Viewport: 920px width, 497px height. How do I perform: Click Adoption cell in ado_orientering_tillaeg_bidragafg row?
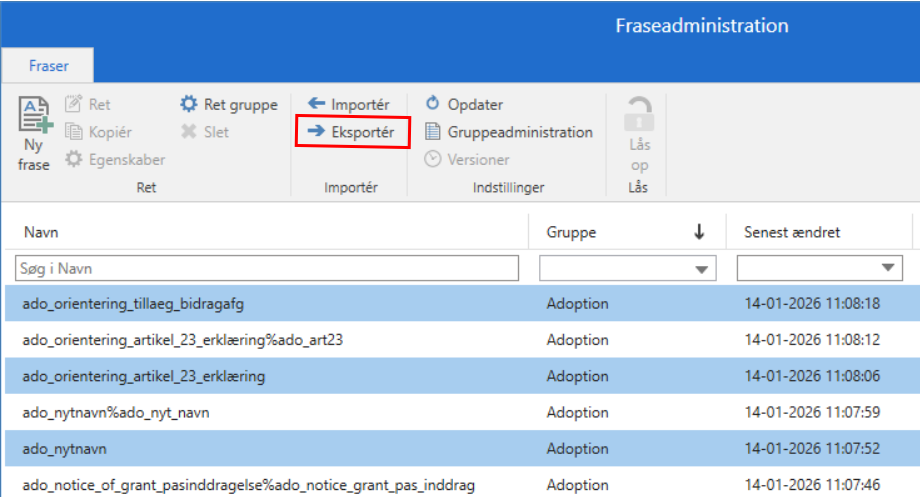pos(577,303)
